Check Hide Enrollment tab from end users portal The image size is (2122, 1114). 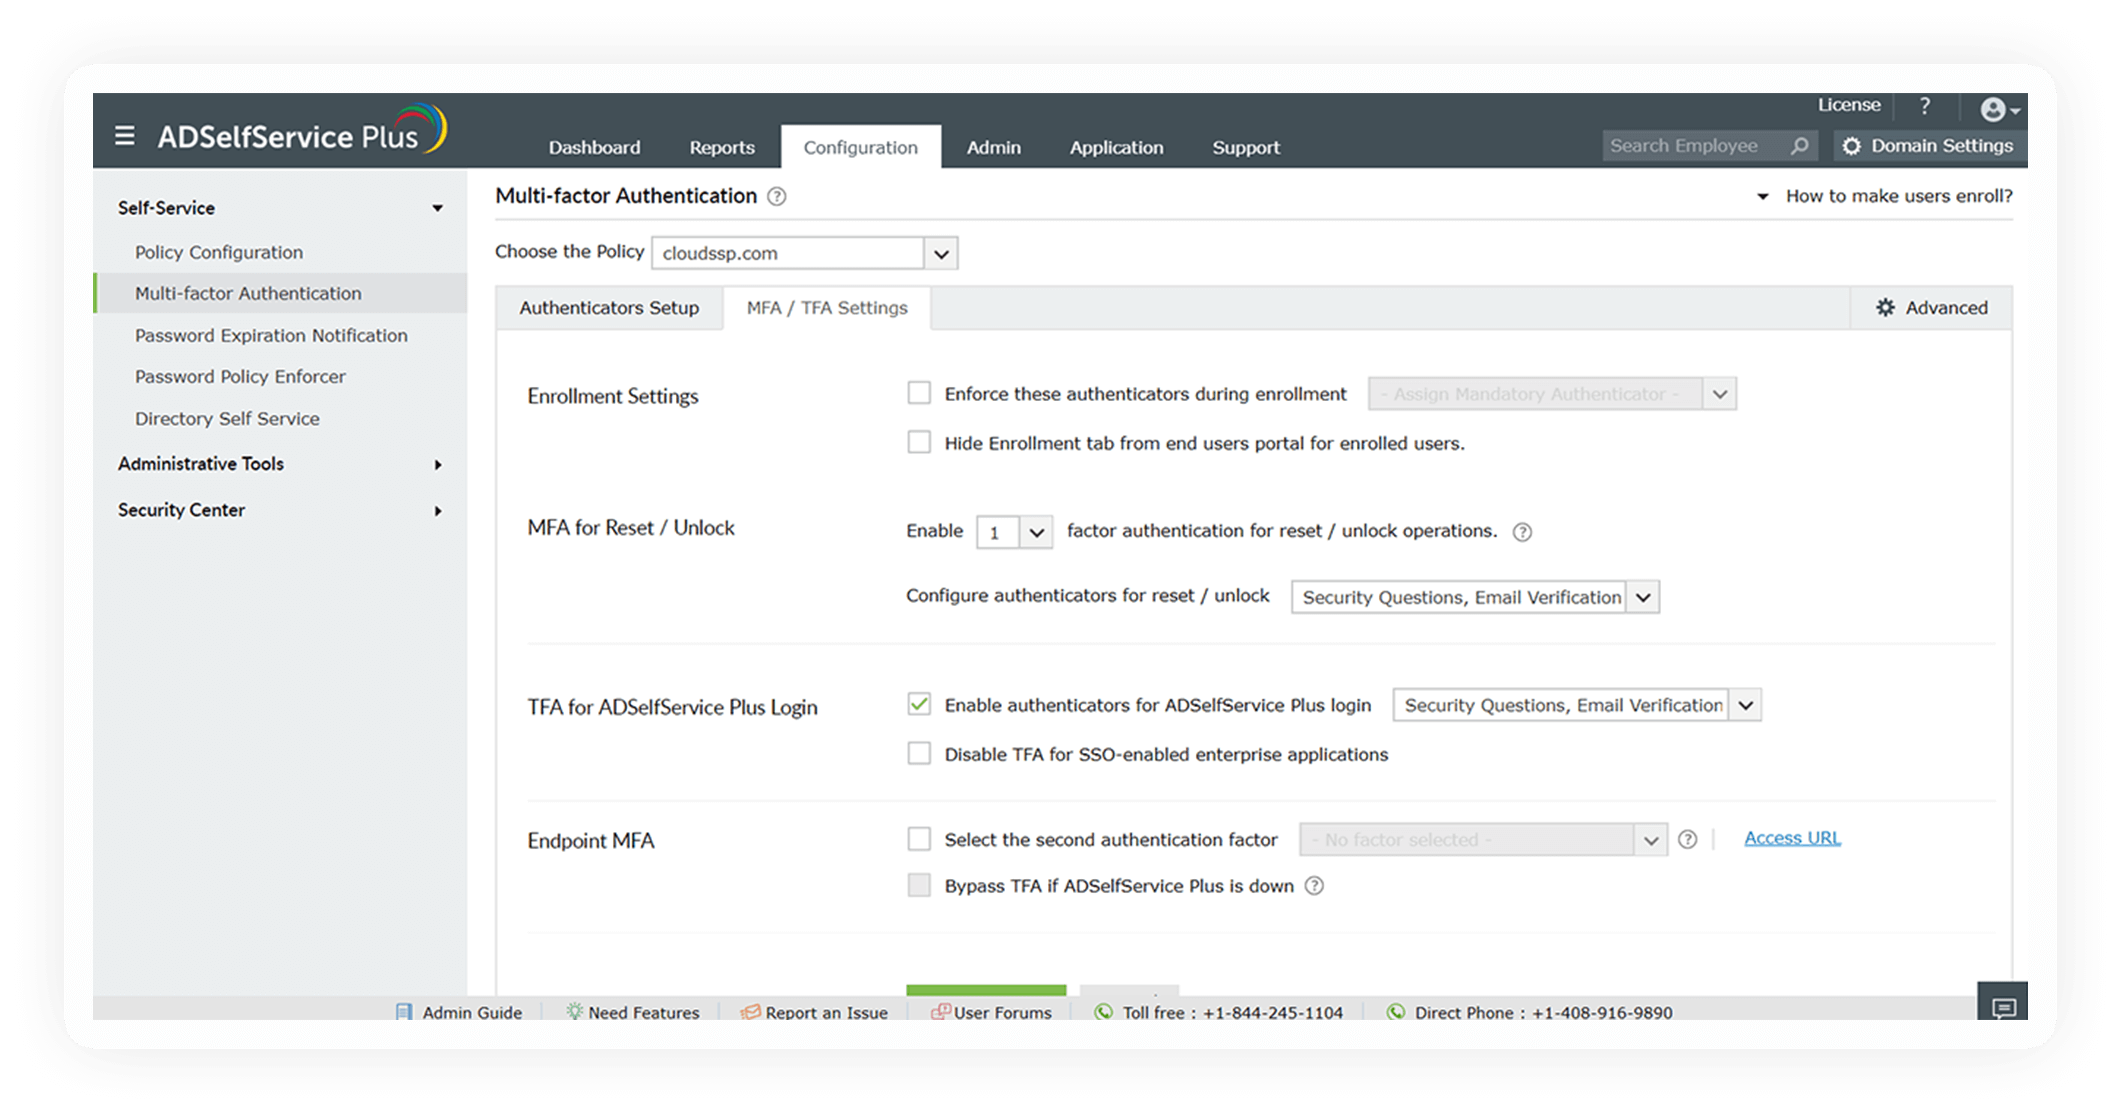[918, 442]
